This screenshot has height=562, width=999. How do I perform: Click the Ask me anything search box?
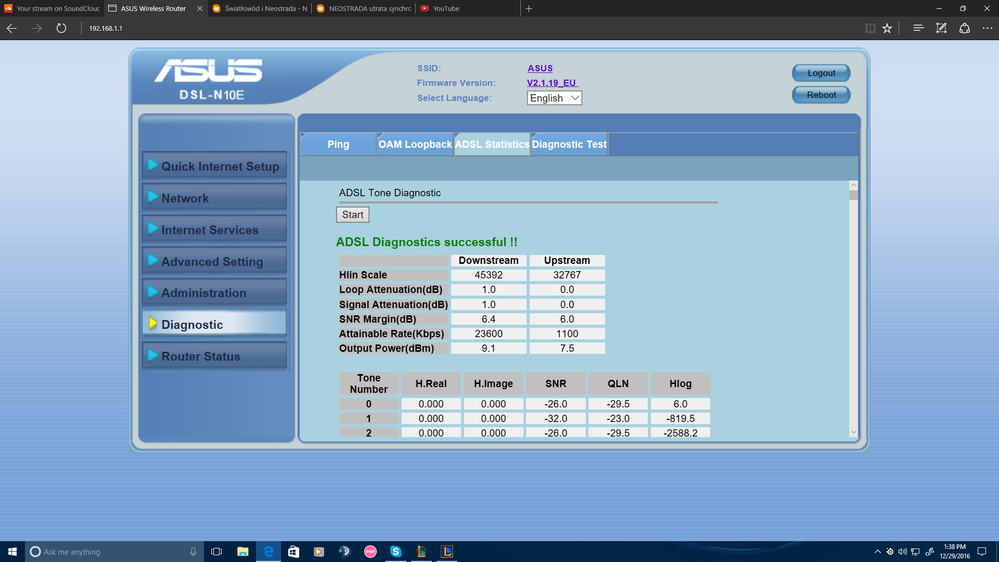115,551
